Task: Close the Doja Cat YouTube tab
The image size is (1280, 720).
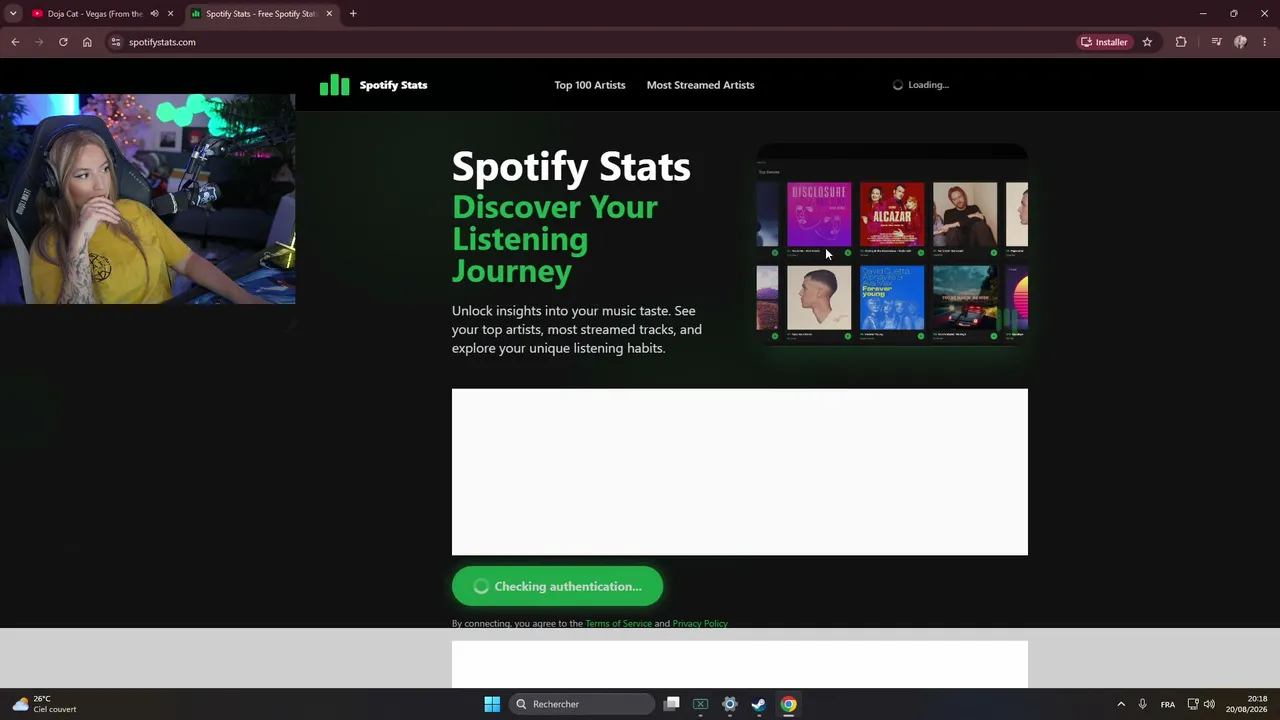Action: pyautogui.click(x=171, y=14)
